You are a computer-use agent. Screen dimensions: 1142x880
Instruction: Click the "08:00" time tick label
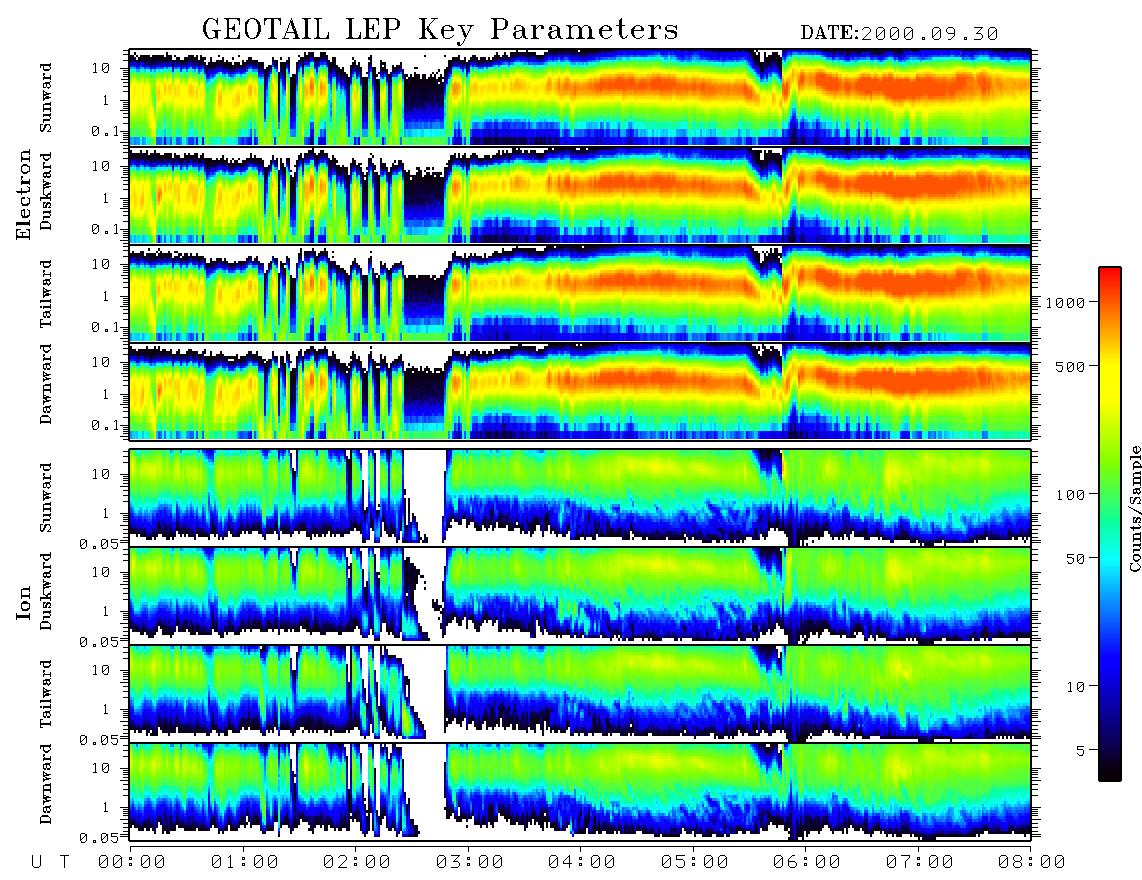1032,862
